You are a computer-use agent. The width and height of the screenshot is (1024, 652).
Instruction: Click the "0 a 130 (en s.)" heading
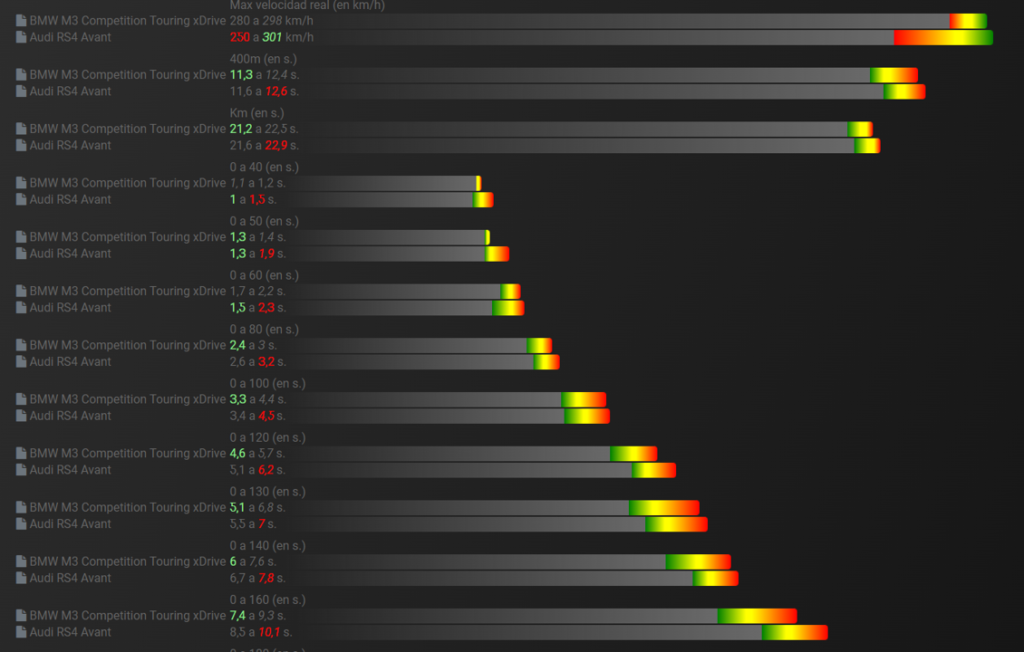[x=268, y=492]
